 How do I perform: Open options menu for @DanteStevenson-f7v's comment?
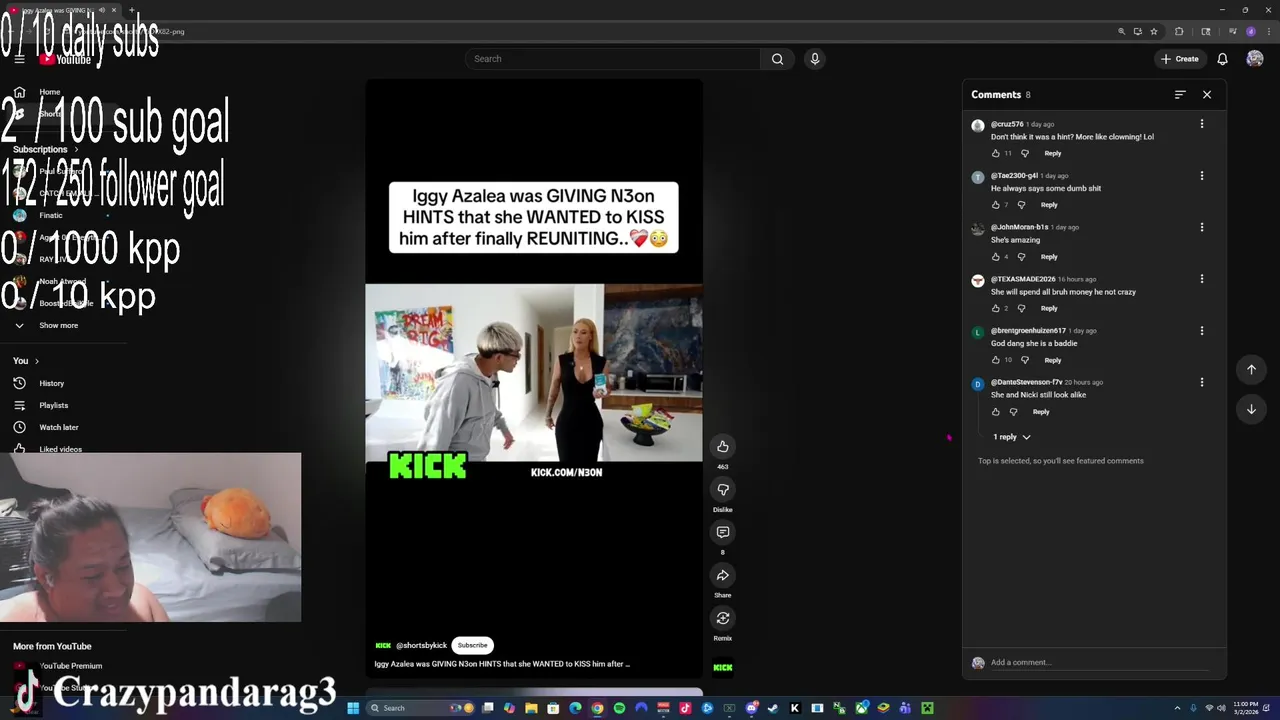(1202, 382)
